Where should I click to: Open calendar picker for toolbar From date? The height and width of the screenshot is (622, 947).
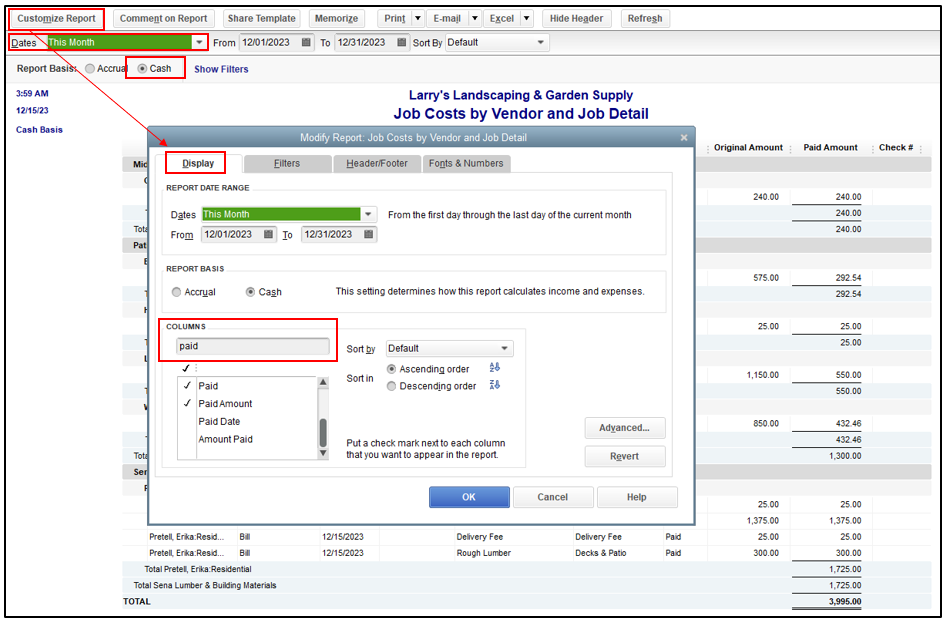(306, 42)
